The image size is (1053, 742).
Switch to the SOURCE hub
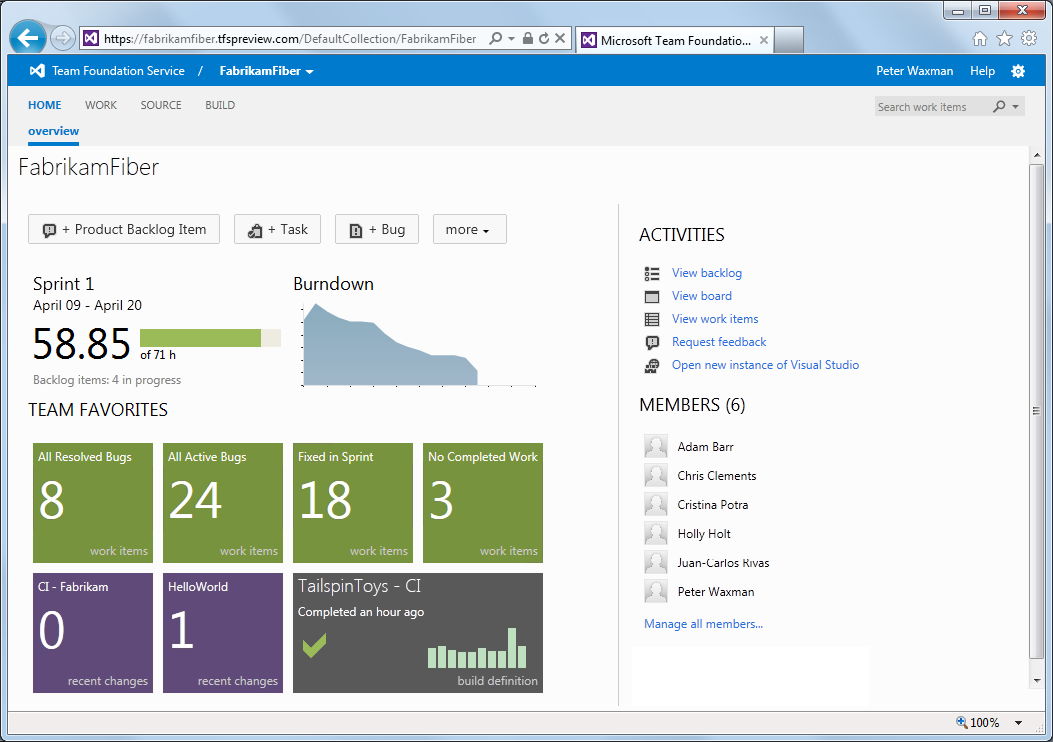click(x=161, y=105)
